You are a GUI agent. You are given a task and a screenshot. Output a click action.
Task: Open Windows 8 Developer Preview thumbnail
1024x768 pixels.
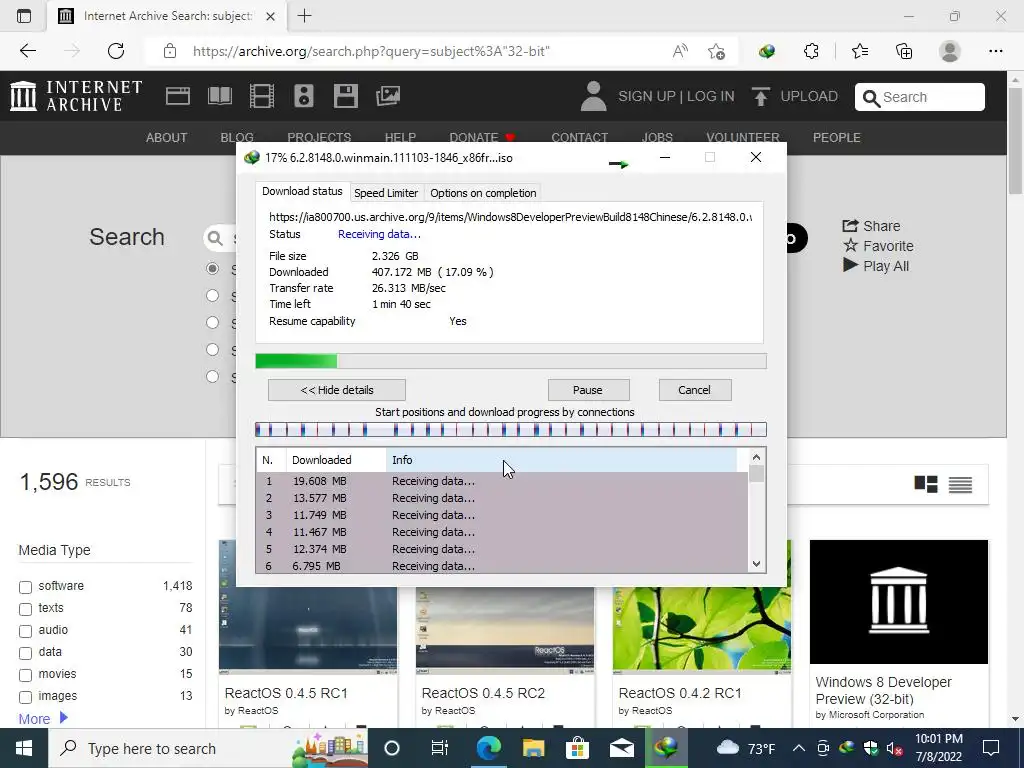click(x=899, y=601)
